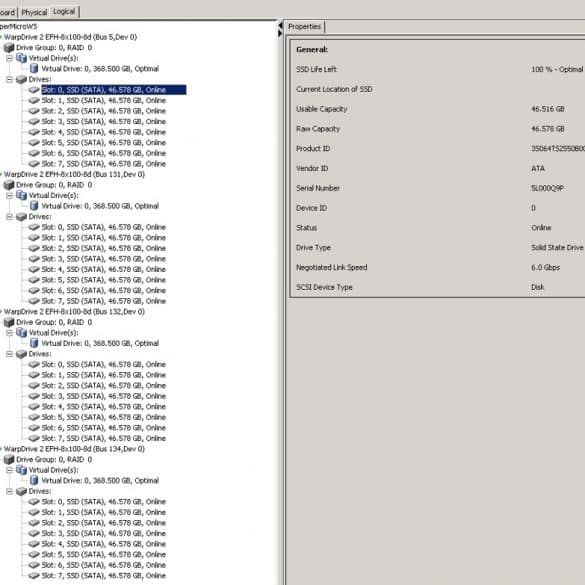Collapse Drives node under Bus 5

coord(10,79)
